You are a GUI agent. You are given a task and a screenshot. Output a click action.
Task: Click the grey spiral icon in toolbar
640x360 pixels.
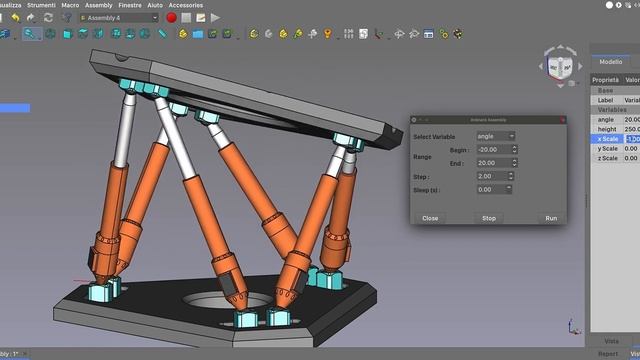tap(268, 34)
